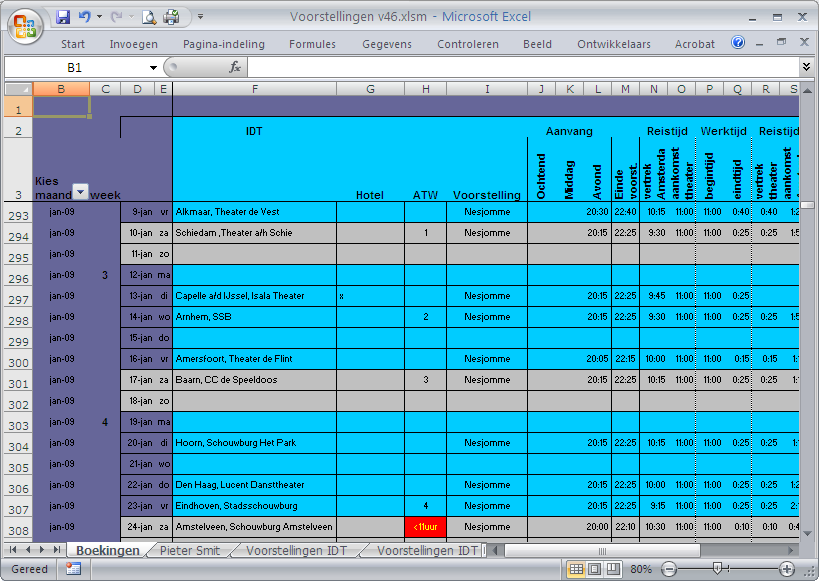Open the Controleren ribbon tab
The width and height of the screenshot is (819, 581).
[468, 44]
